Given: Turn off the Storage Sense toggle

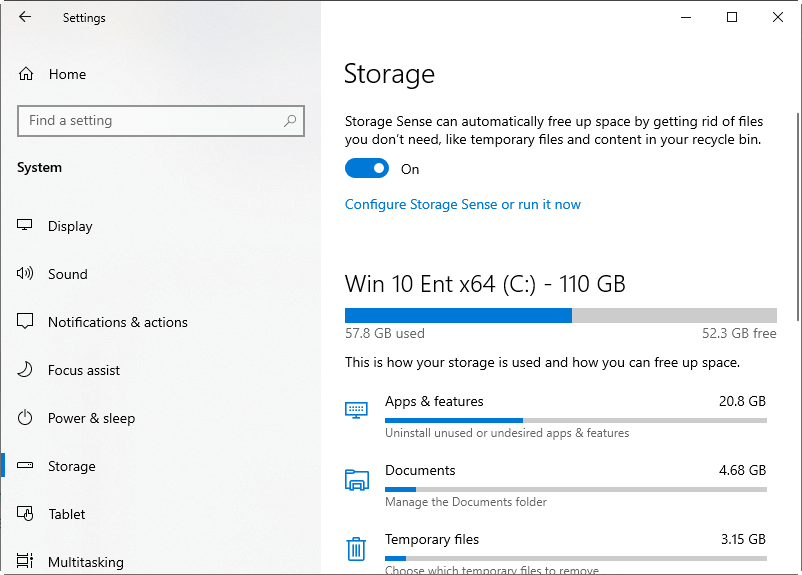Looking at the screenshot, I should pos(366,169).
